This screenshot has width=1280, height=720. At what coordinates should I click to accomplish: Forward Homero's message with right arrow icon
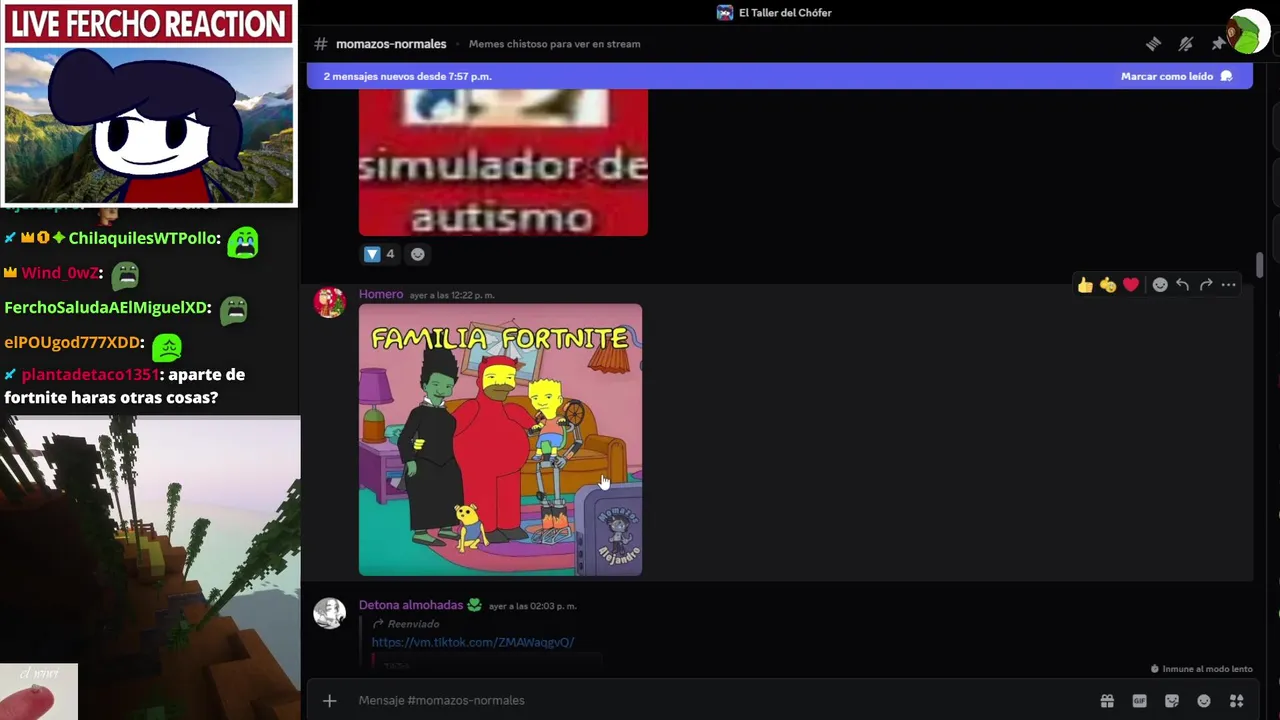[x=1206, y=285]
